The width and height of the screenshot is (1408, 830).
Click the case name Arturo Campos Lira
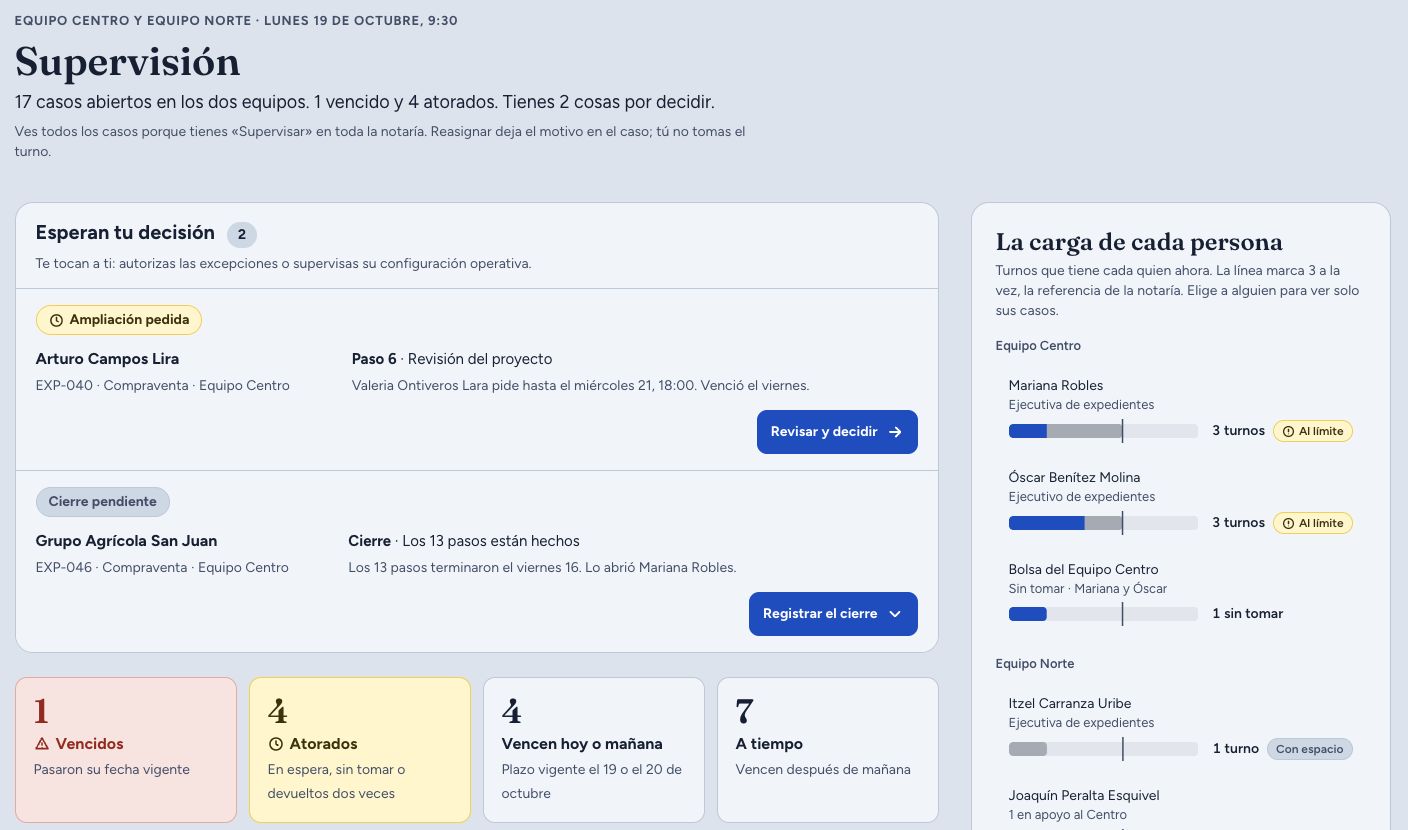[107, 359]
